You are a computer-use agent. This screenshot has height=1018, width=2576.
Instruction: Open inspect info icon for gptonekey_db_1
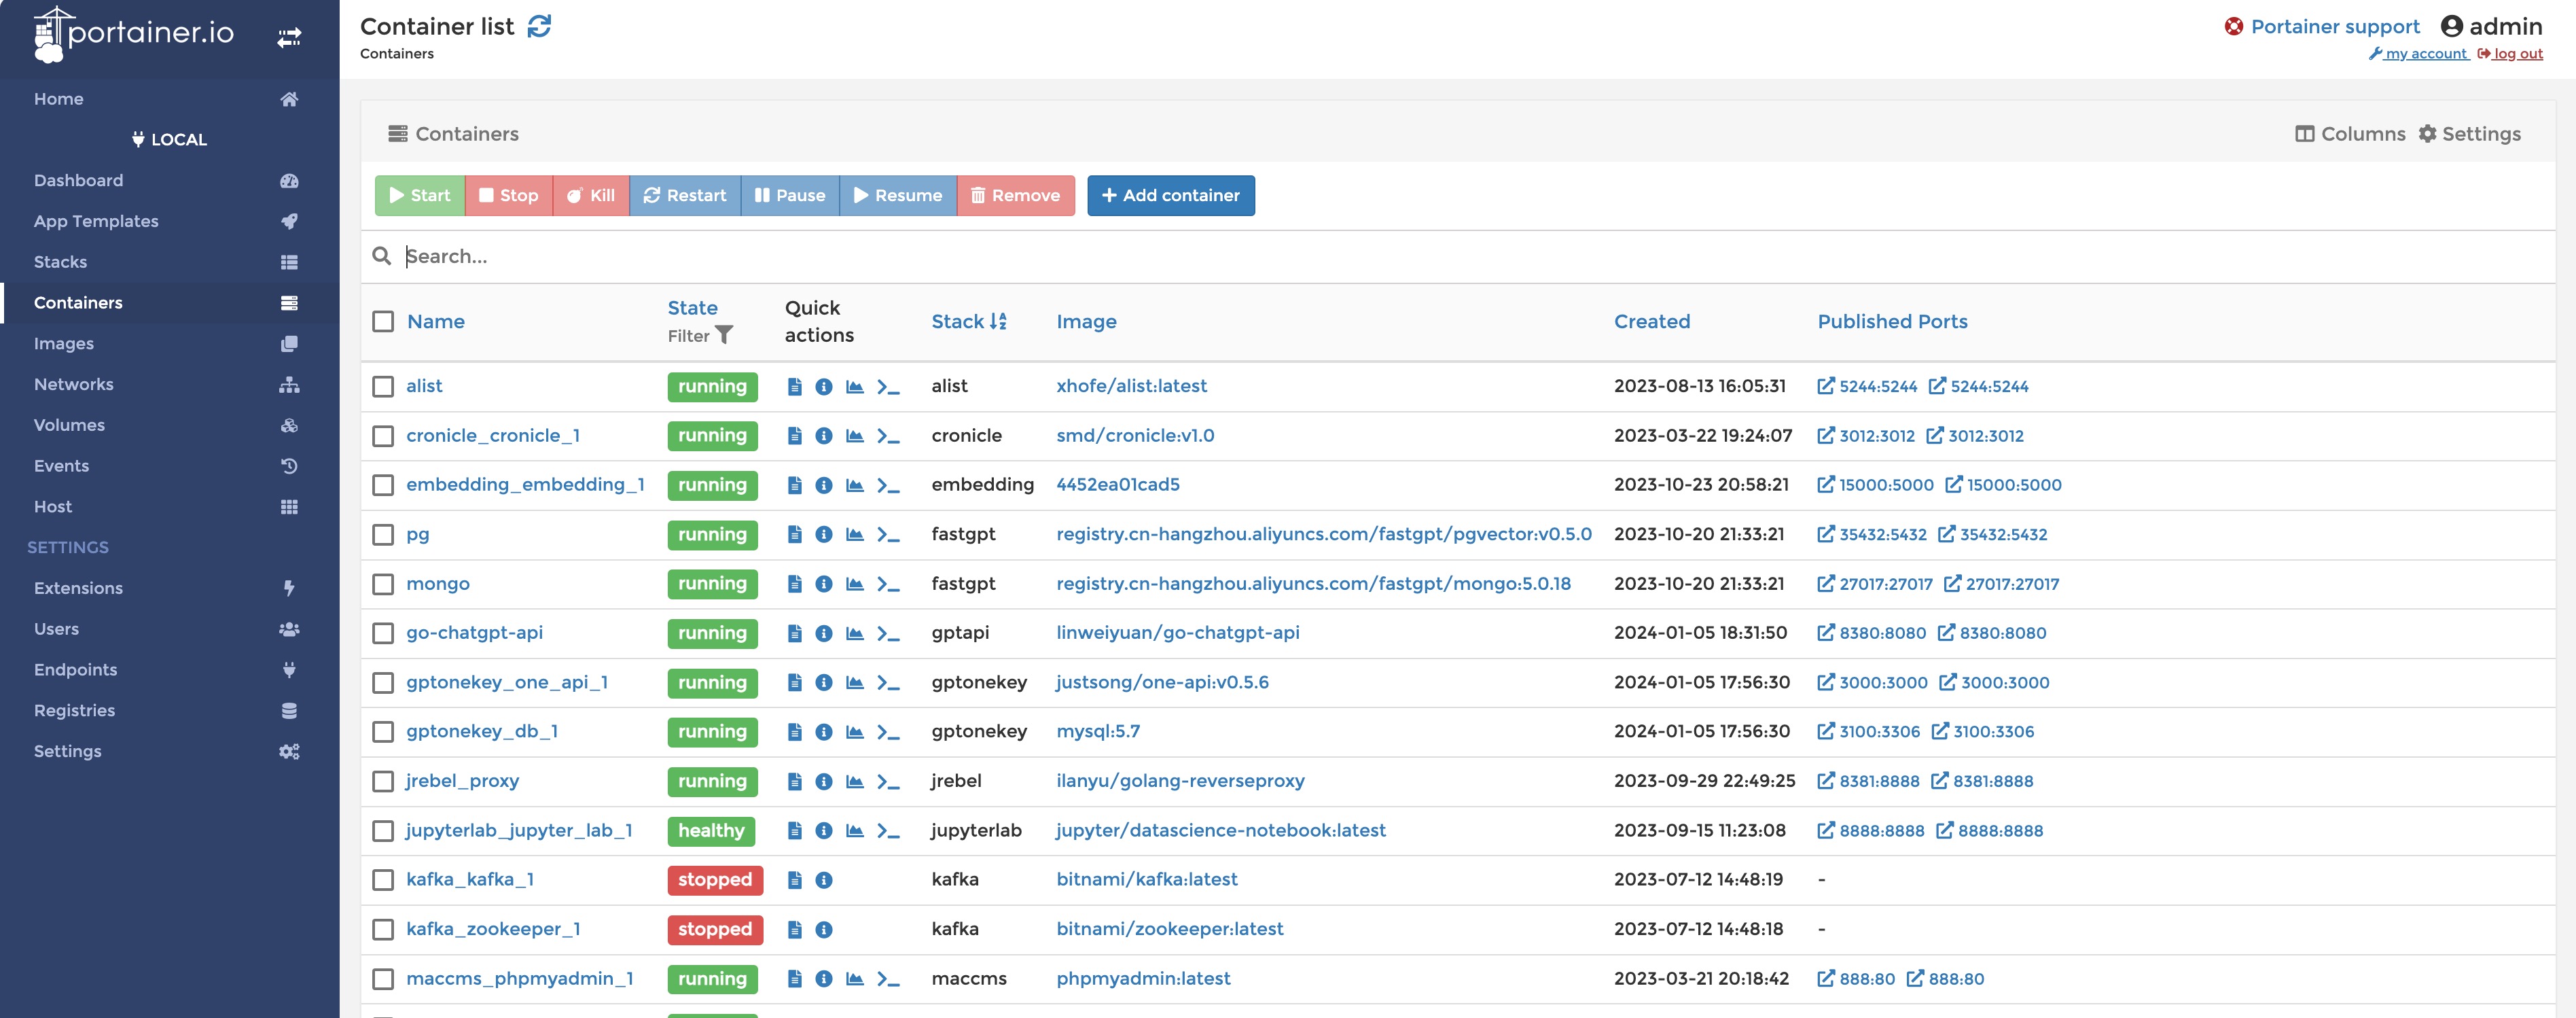point(823,732)
